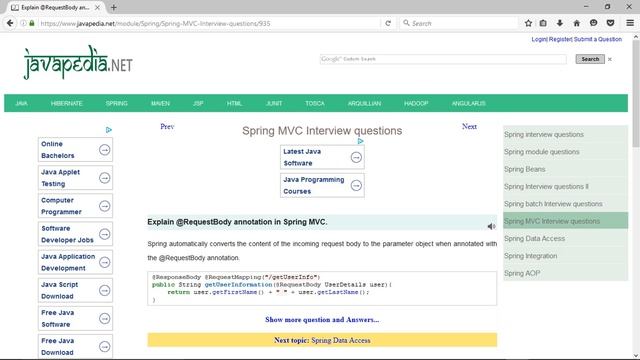Click Submit a Question link
Screen dimensions: 640x360
598,39
